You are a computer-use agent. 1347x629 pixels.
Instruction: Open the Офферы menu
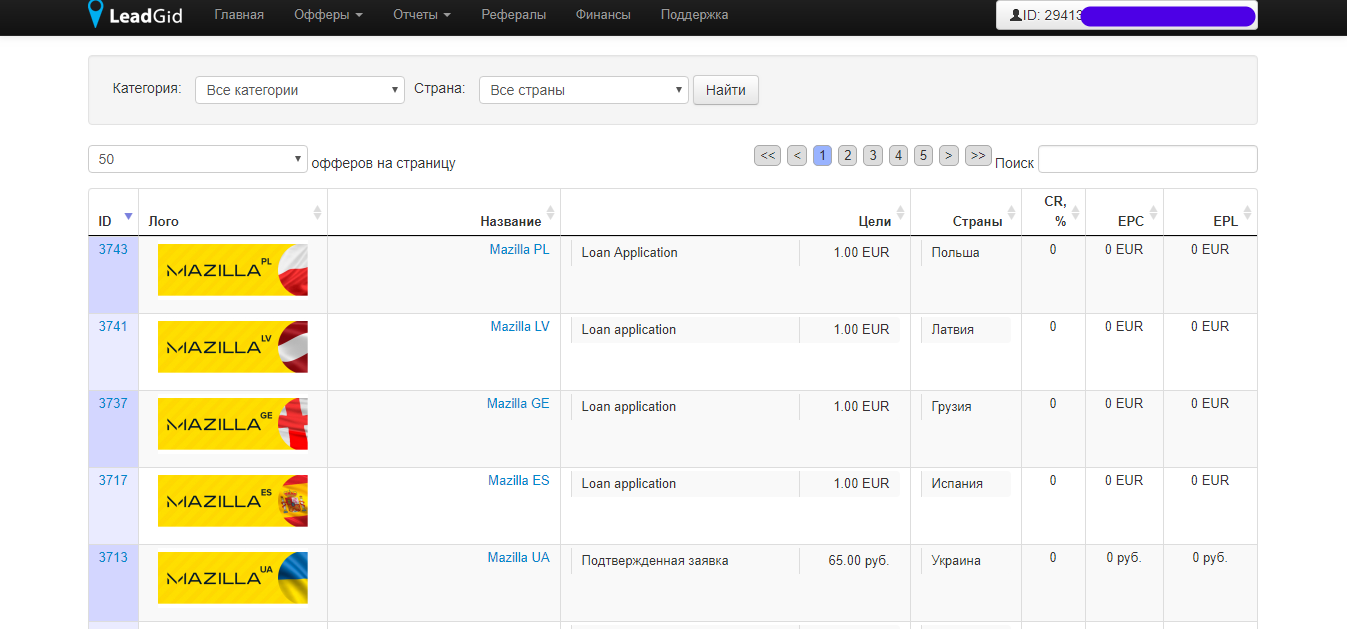[x=328, y=15]
